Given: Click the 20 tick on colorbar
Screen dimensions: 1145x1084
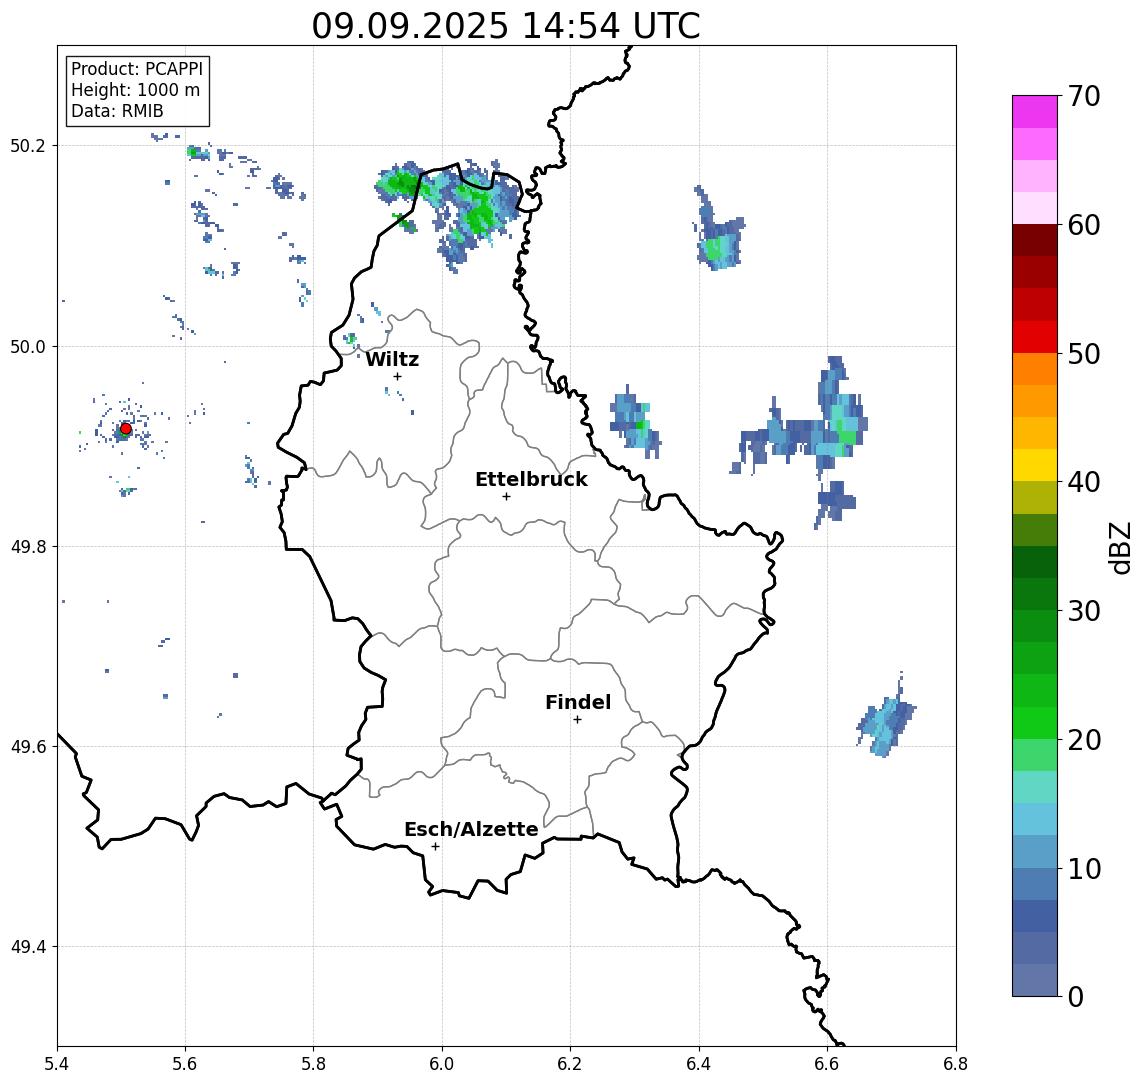Looking at the screenshot, I should coord(1084,739).
